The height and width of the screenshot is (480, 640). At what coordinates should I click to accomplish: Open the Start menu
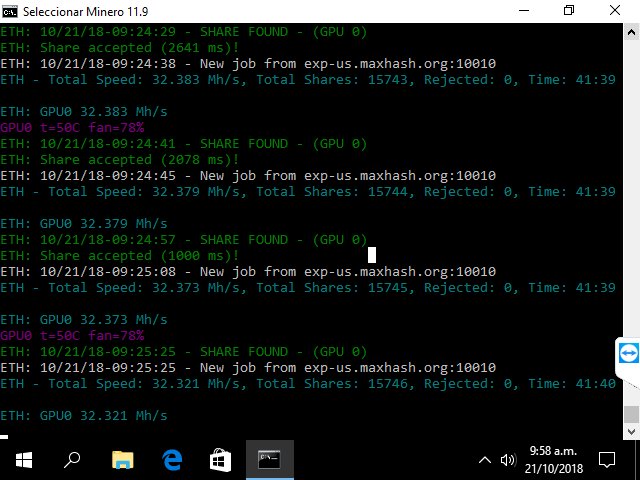[x=24, y=460]
